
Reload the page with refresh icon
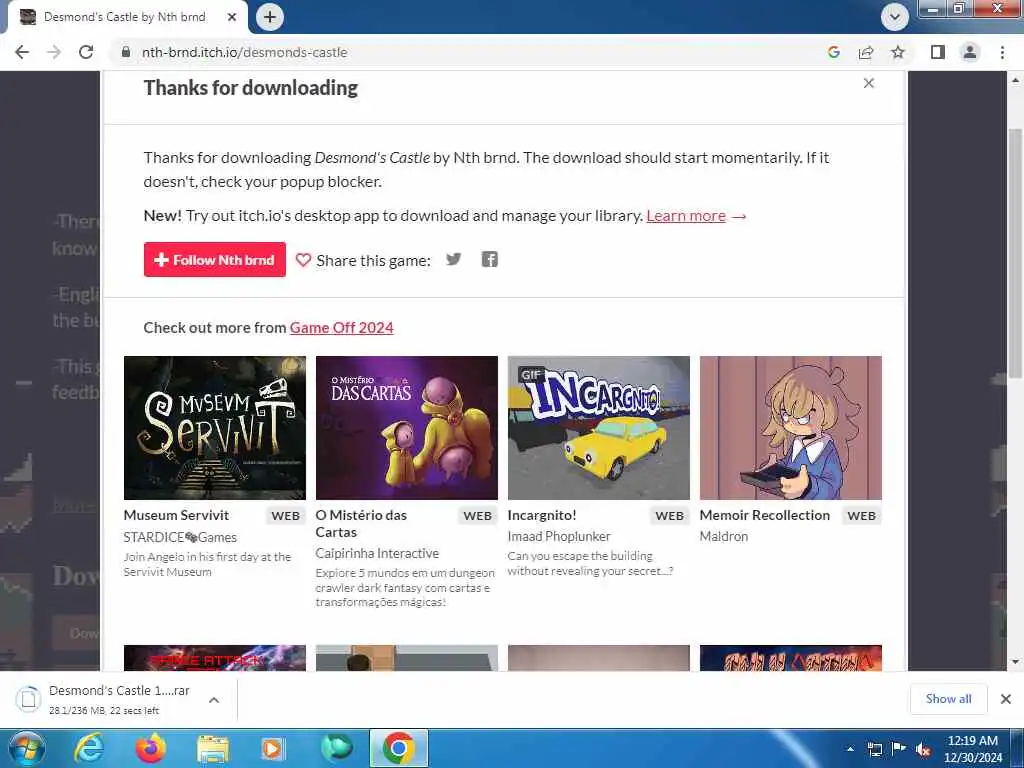(x=86, y=52)
